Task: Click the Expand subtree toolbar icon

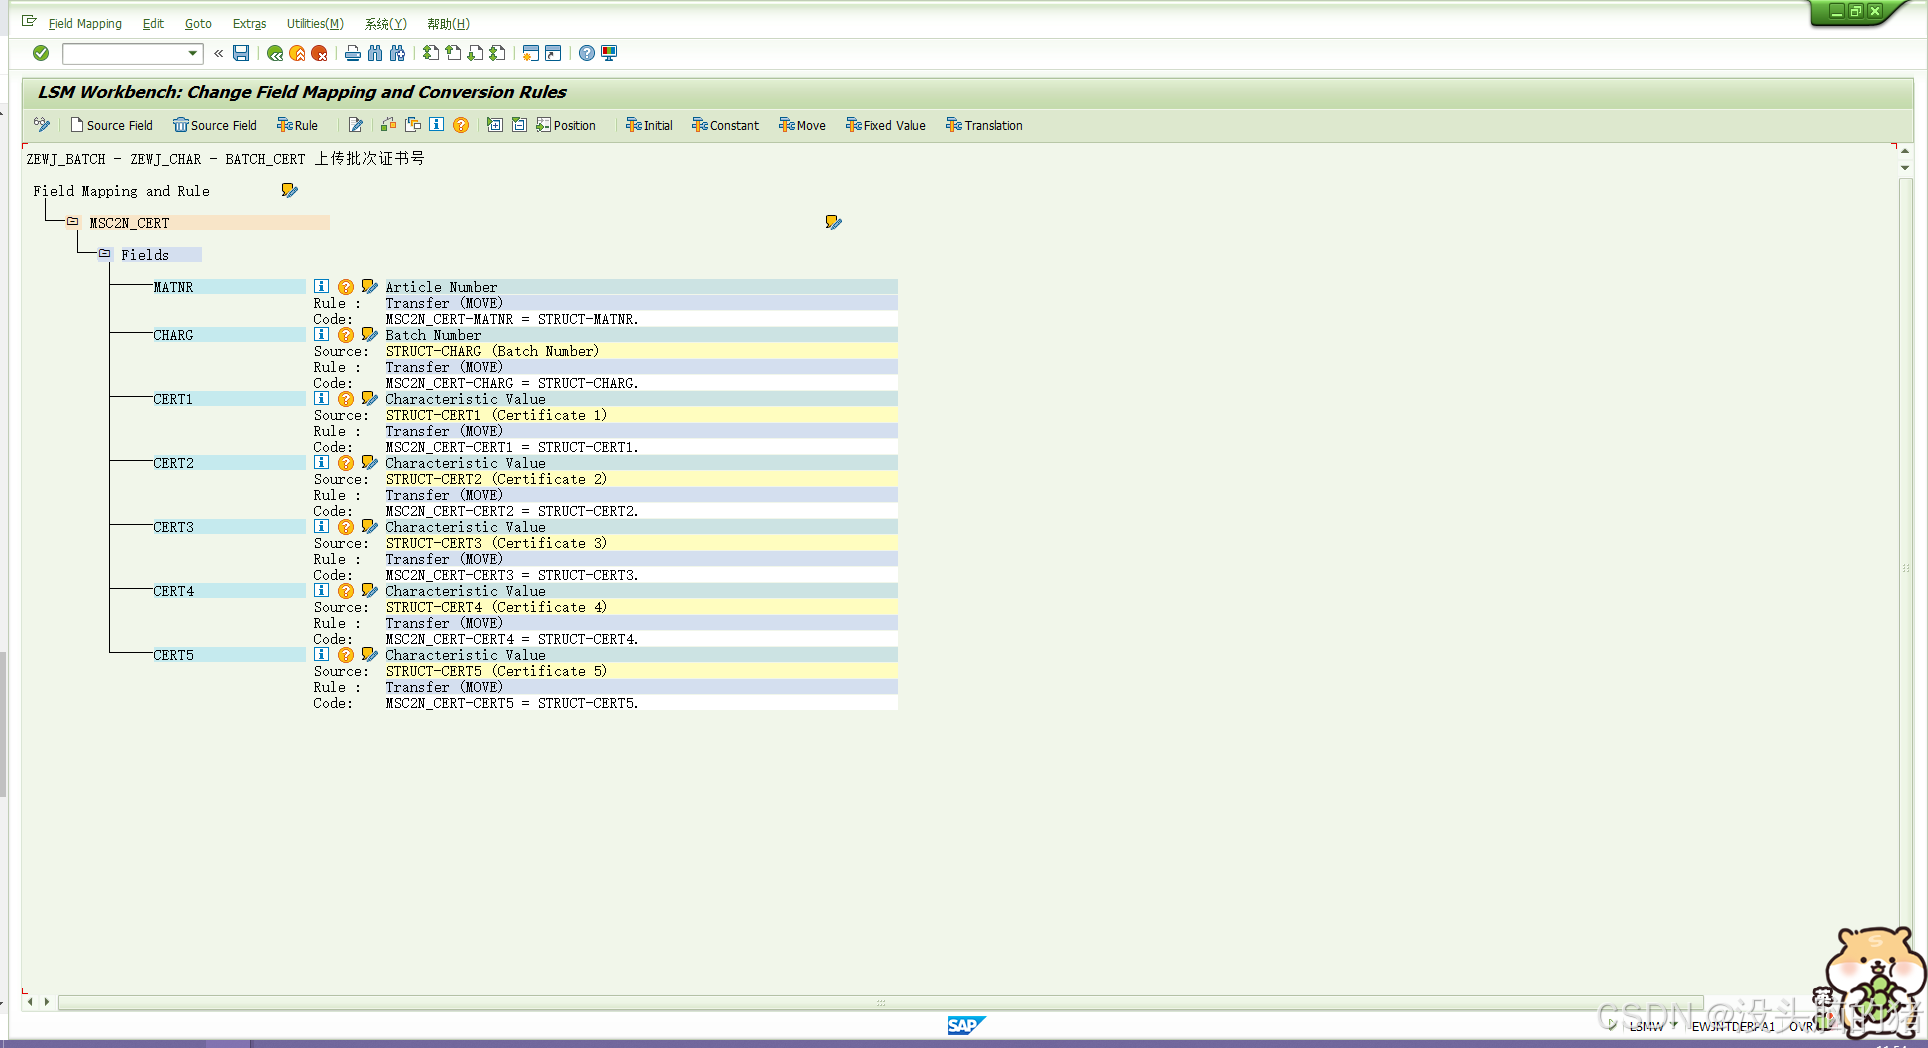Action: pos(495,125)
